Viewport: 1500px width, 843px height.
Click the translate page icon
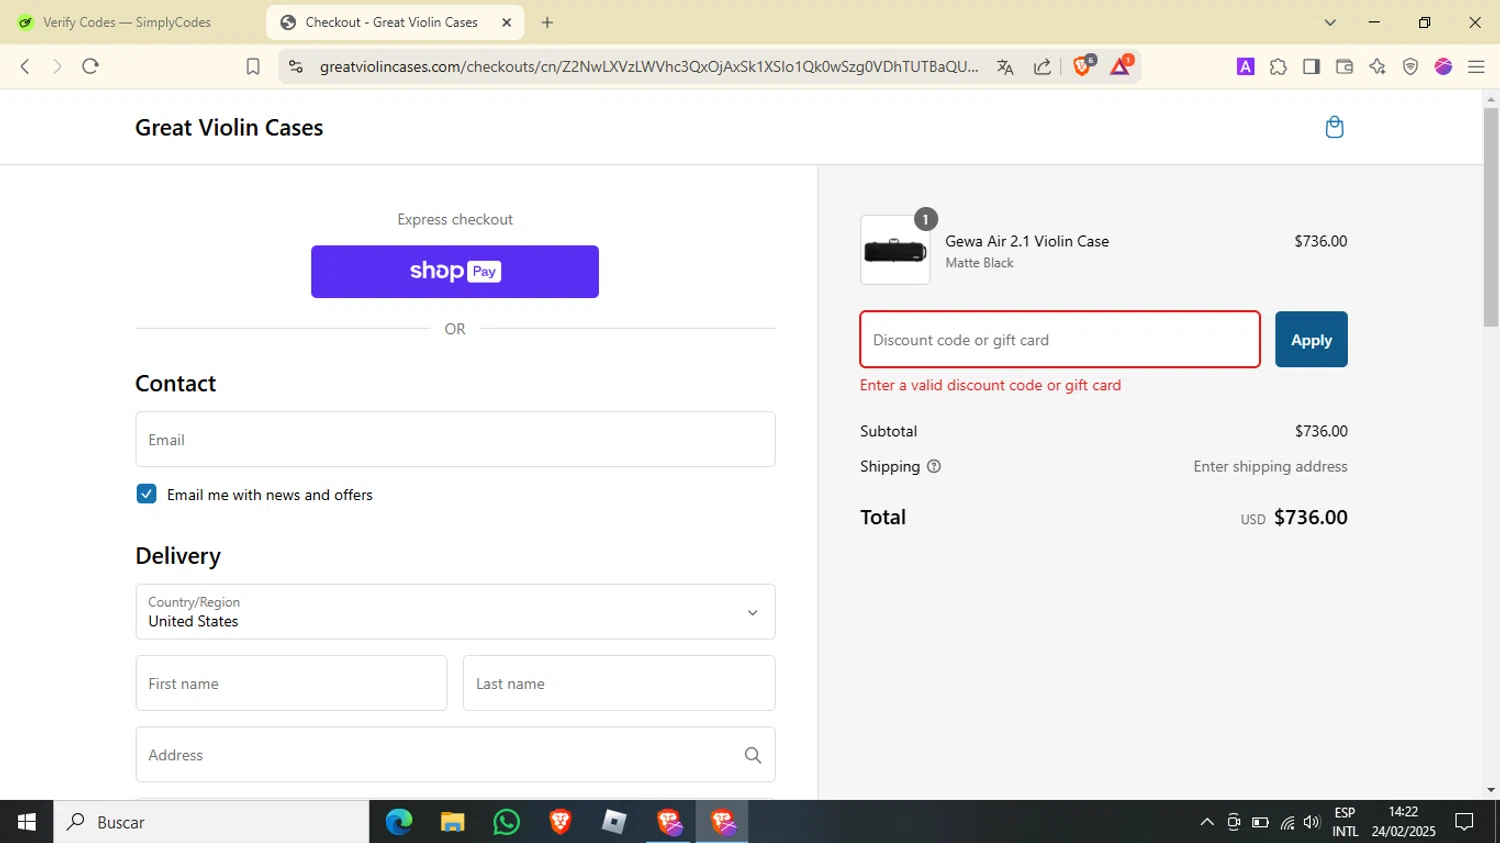click(x=1005, y=67)
